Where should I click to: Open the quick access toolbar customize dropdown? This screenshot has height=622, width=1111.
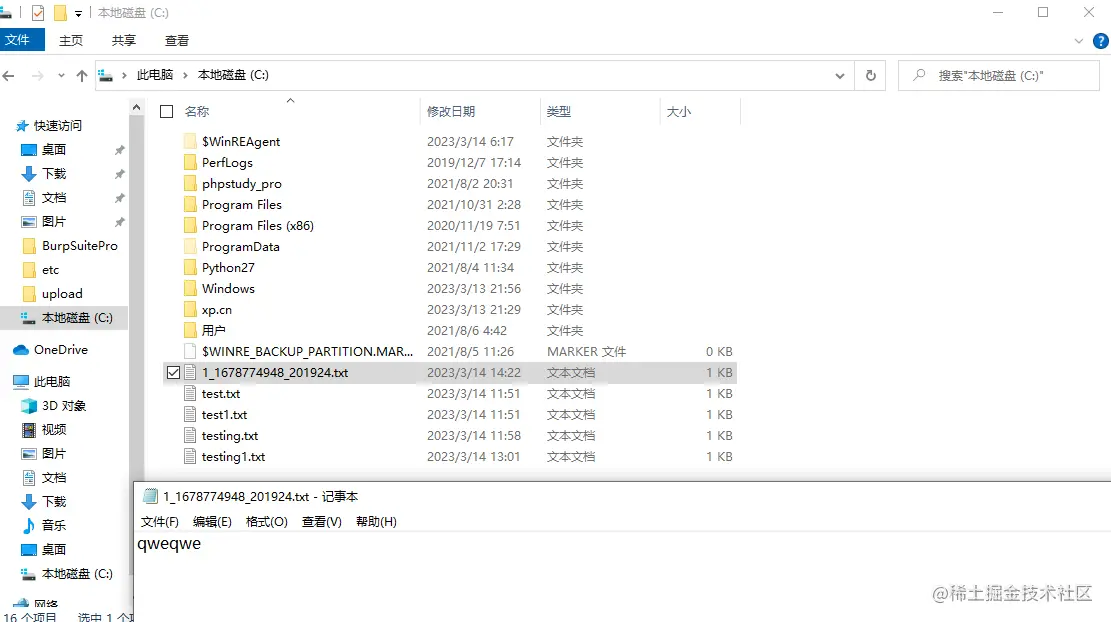(x=78, y=13)
